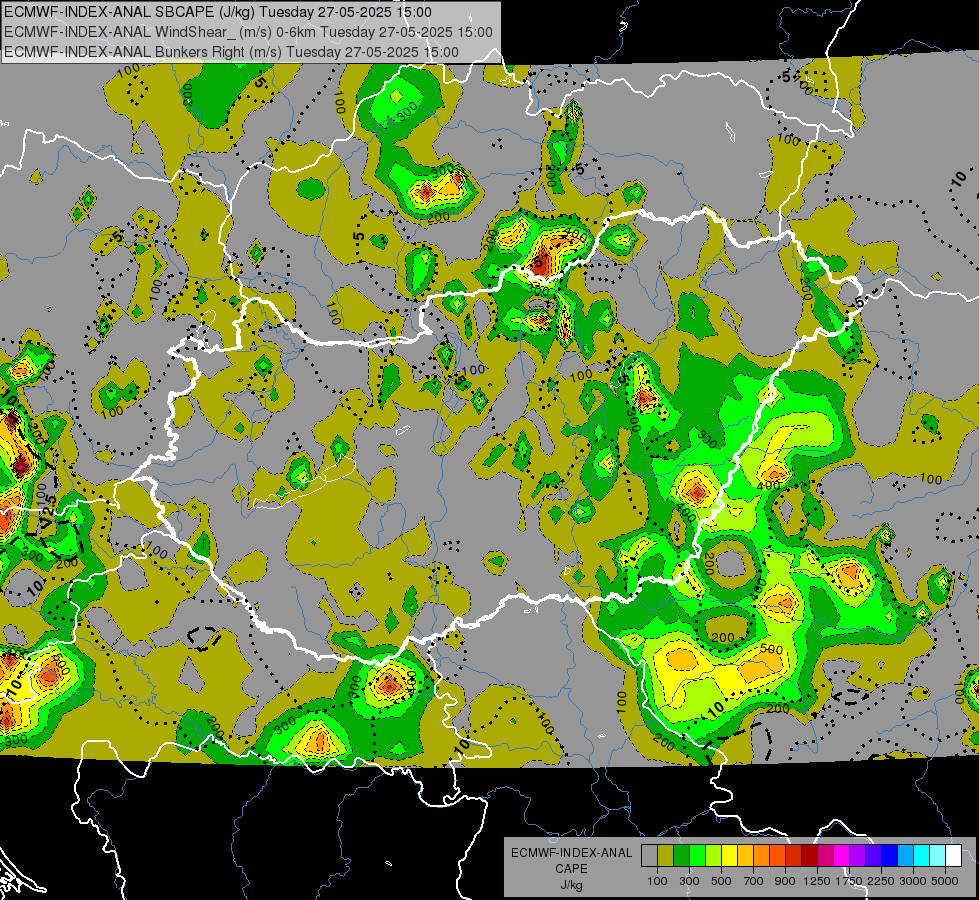Click the 700 legend scale value
The height and width of the screenshot is (900, 979).
pyautogui.click(x=754, y=881)
